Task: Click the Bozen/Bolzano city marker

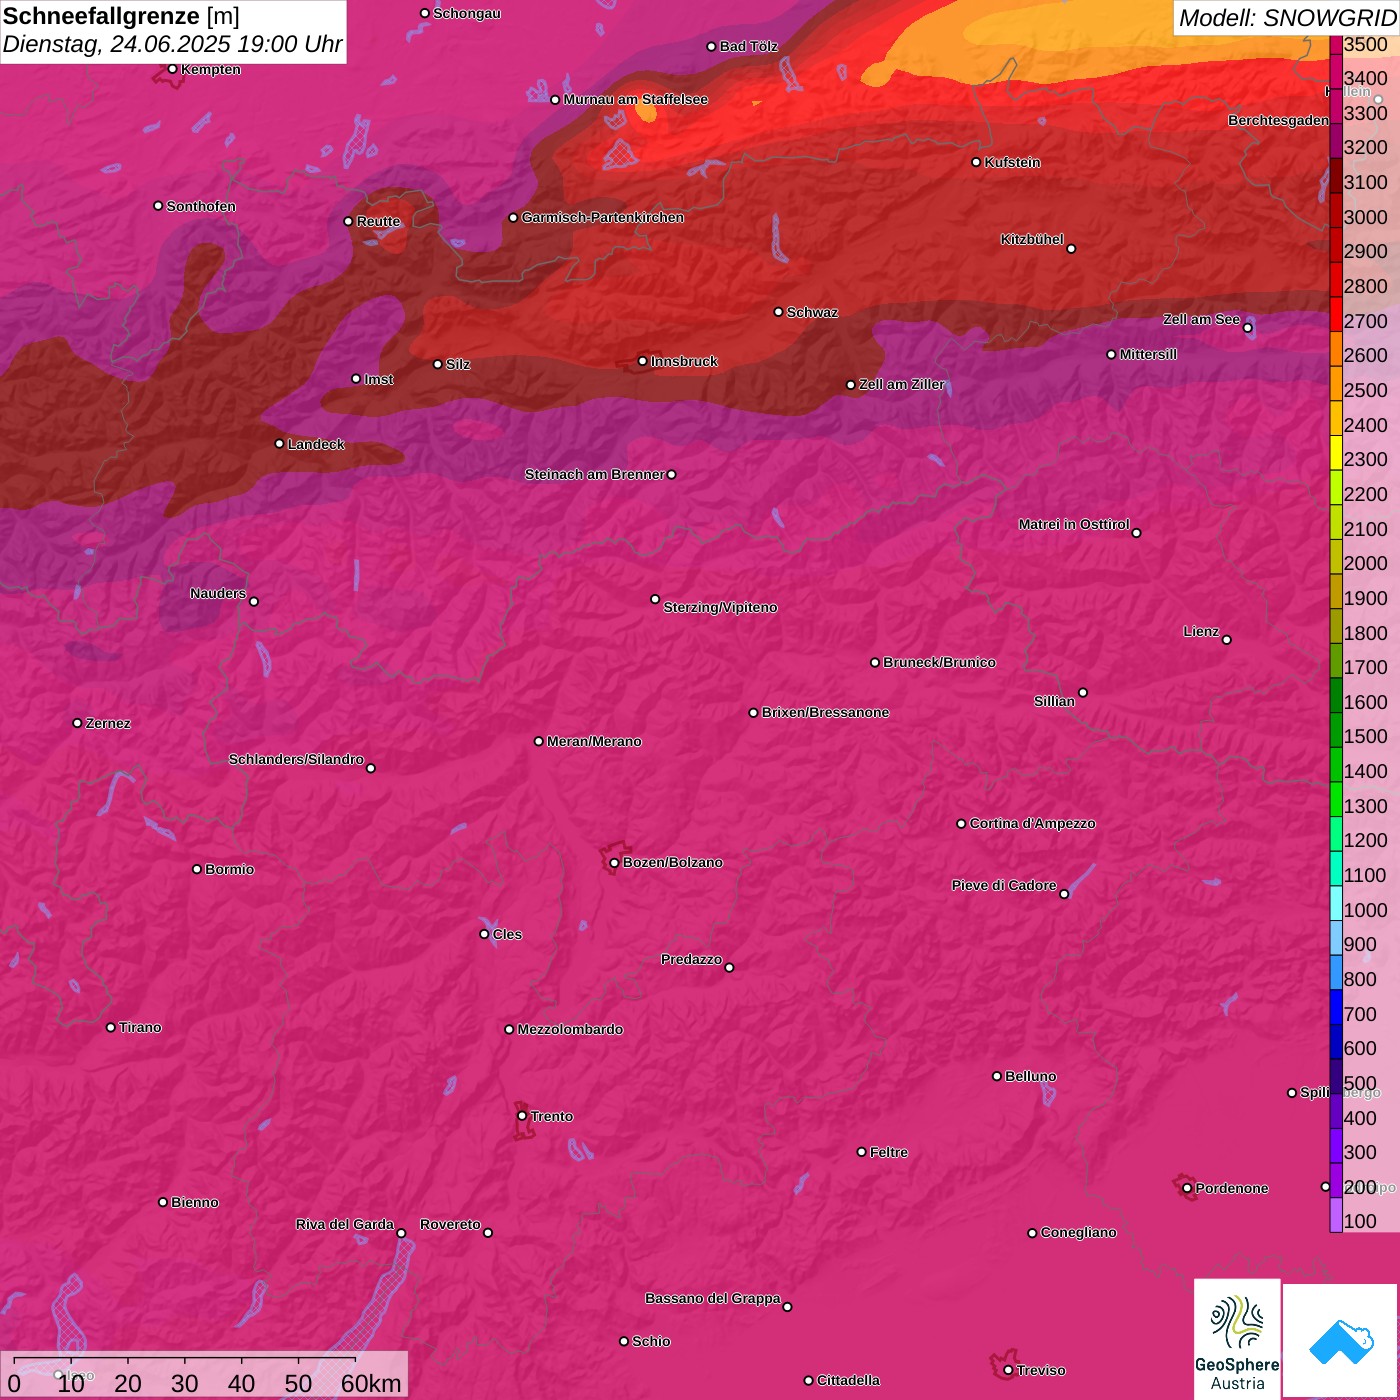Action: pyautogui.click(x=615, y=863)
